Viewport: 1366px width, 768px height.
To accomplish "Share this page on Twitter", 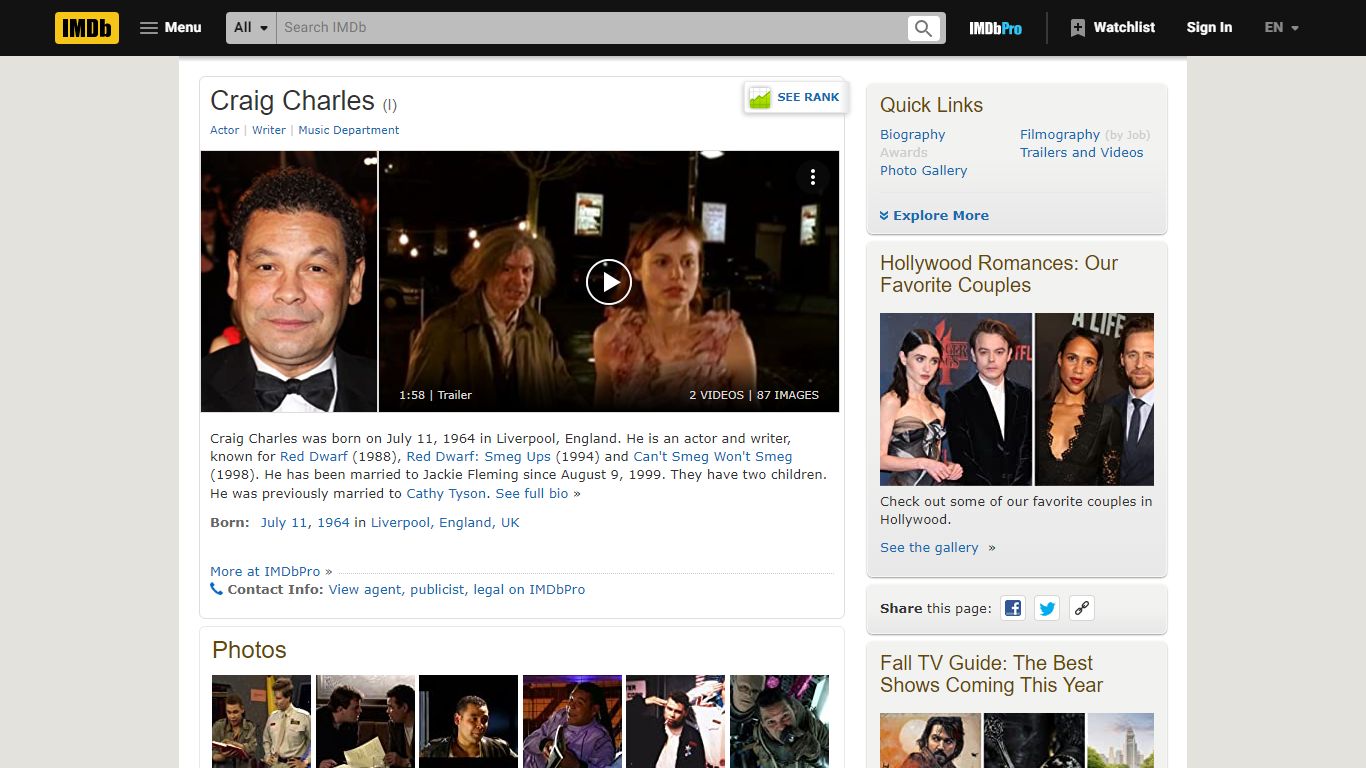I will [1047, 607].
